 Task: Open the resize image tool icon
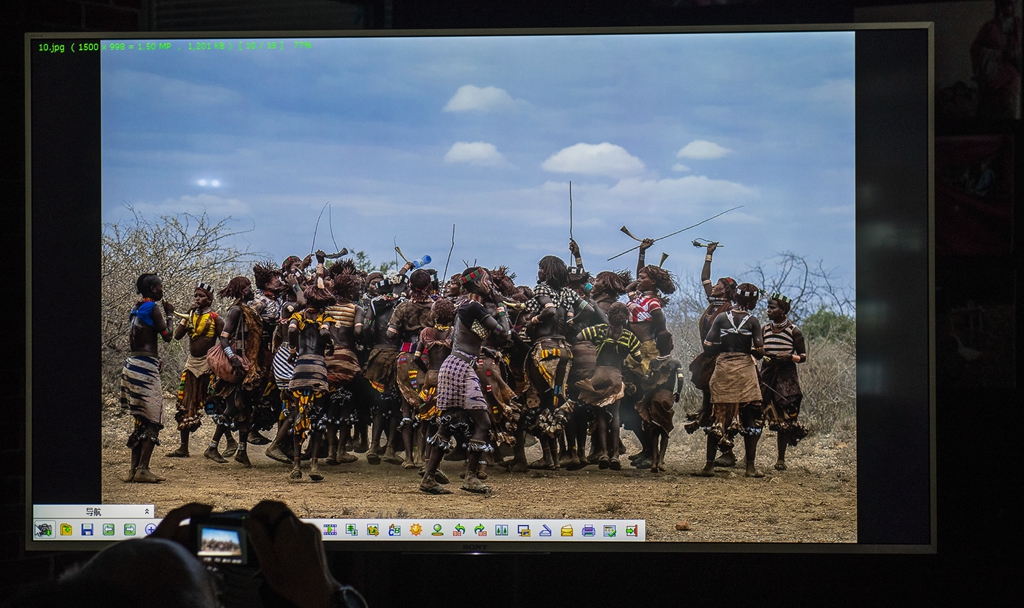351,530
